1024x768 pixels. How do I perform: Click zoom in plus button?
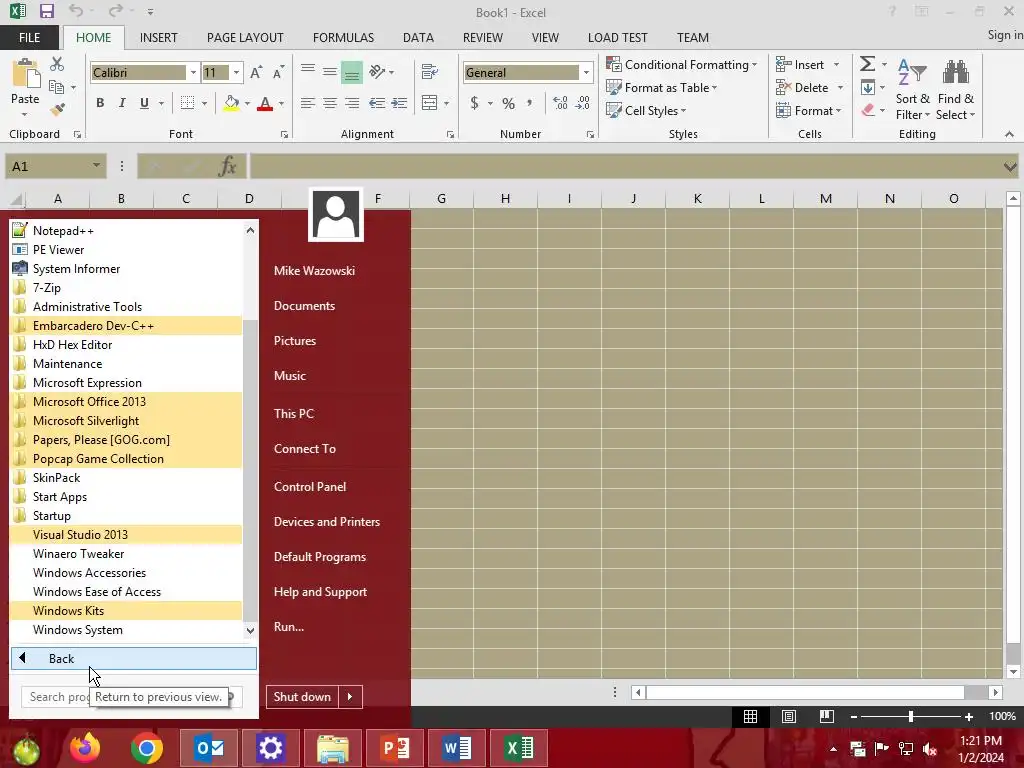click(x=969, y=717)
